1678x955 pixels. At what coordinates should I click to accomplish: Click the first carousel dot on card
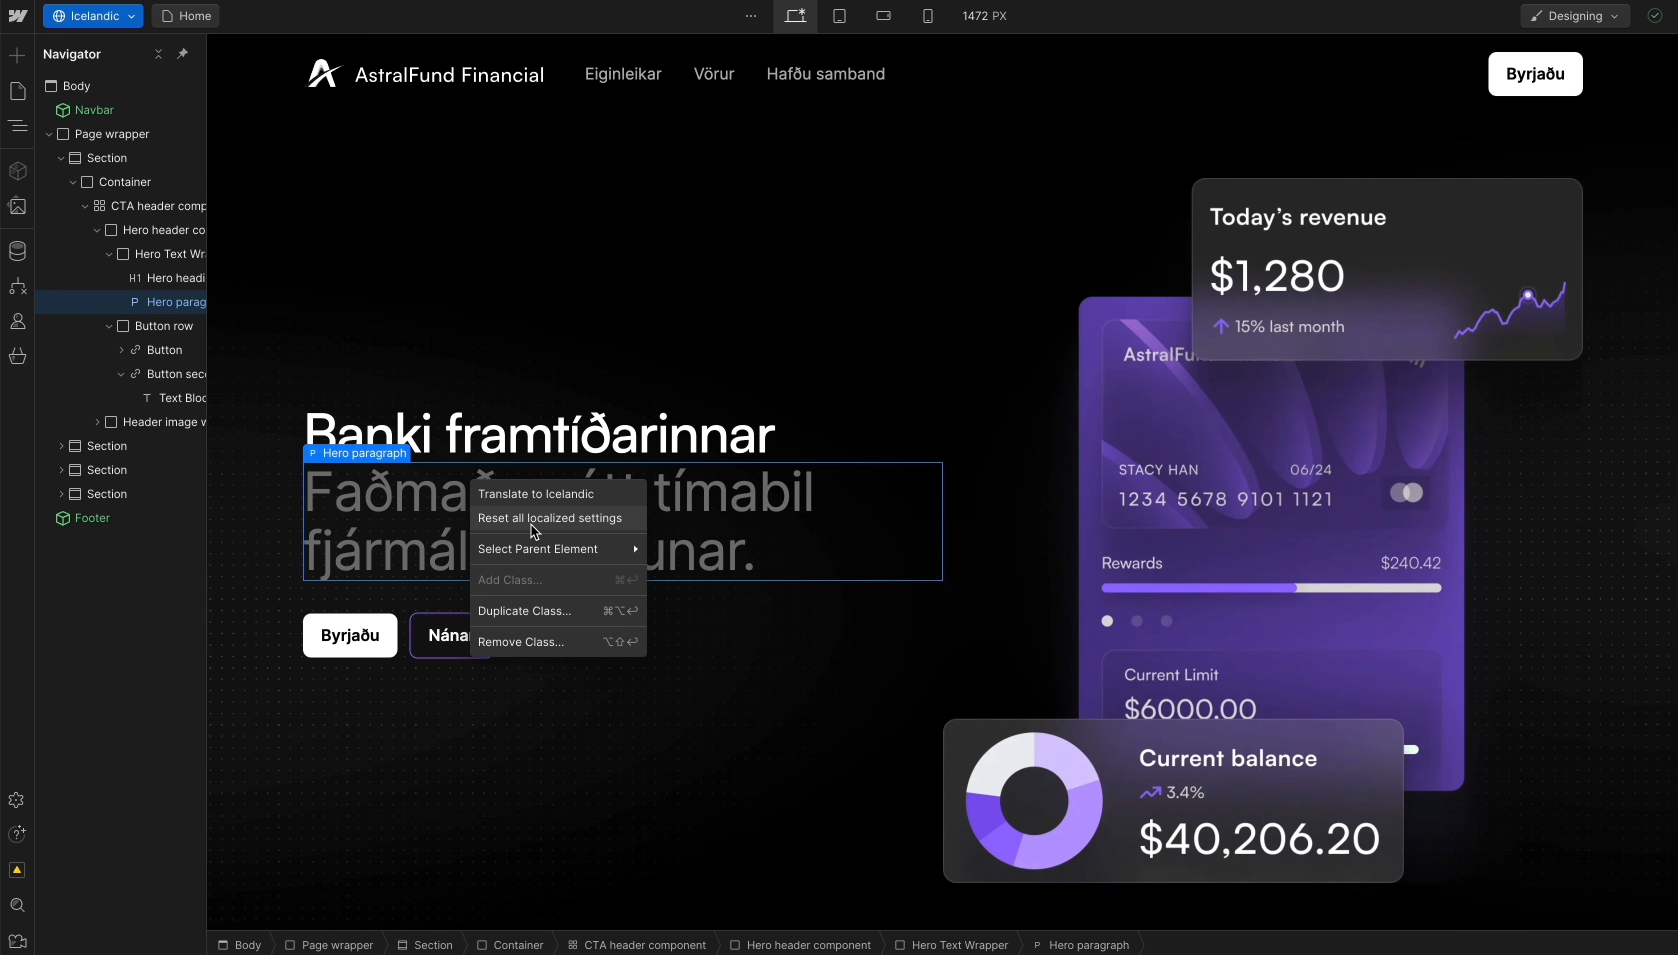(1107, 621)
